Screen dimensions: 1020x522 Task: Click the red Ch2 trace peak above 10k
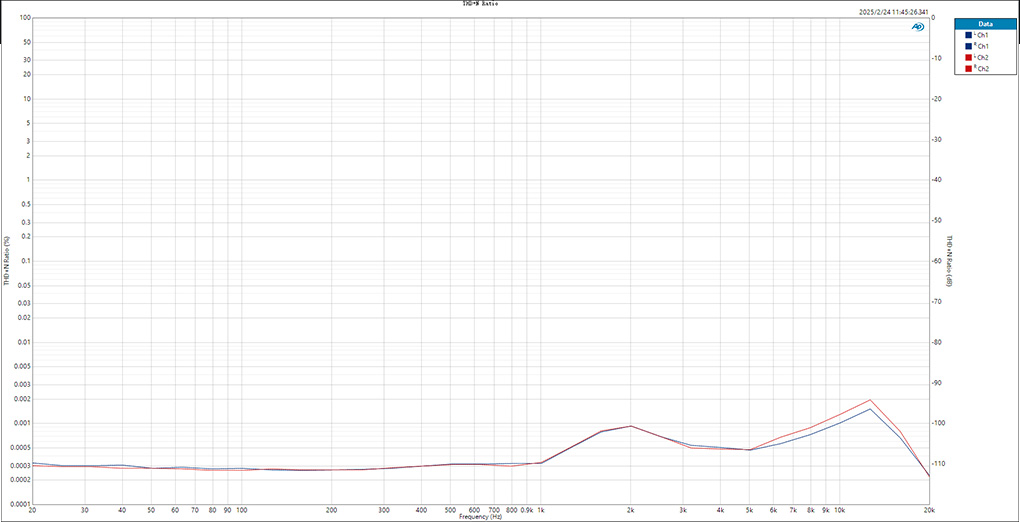click(870, 400)
